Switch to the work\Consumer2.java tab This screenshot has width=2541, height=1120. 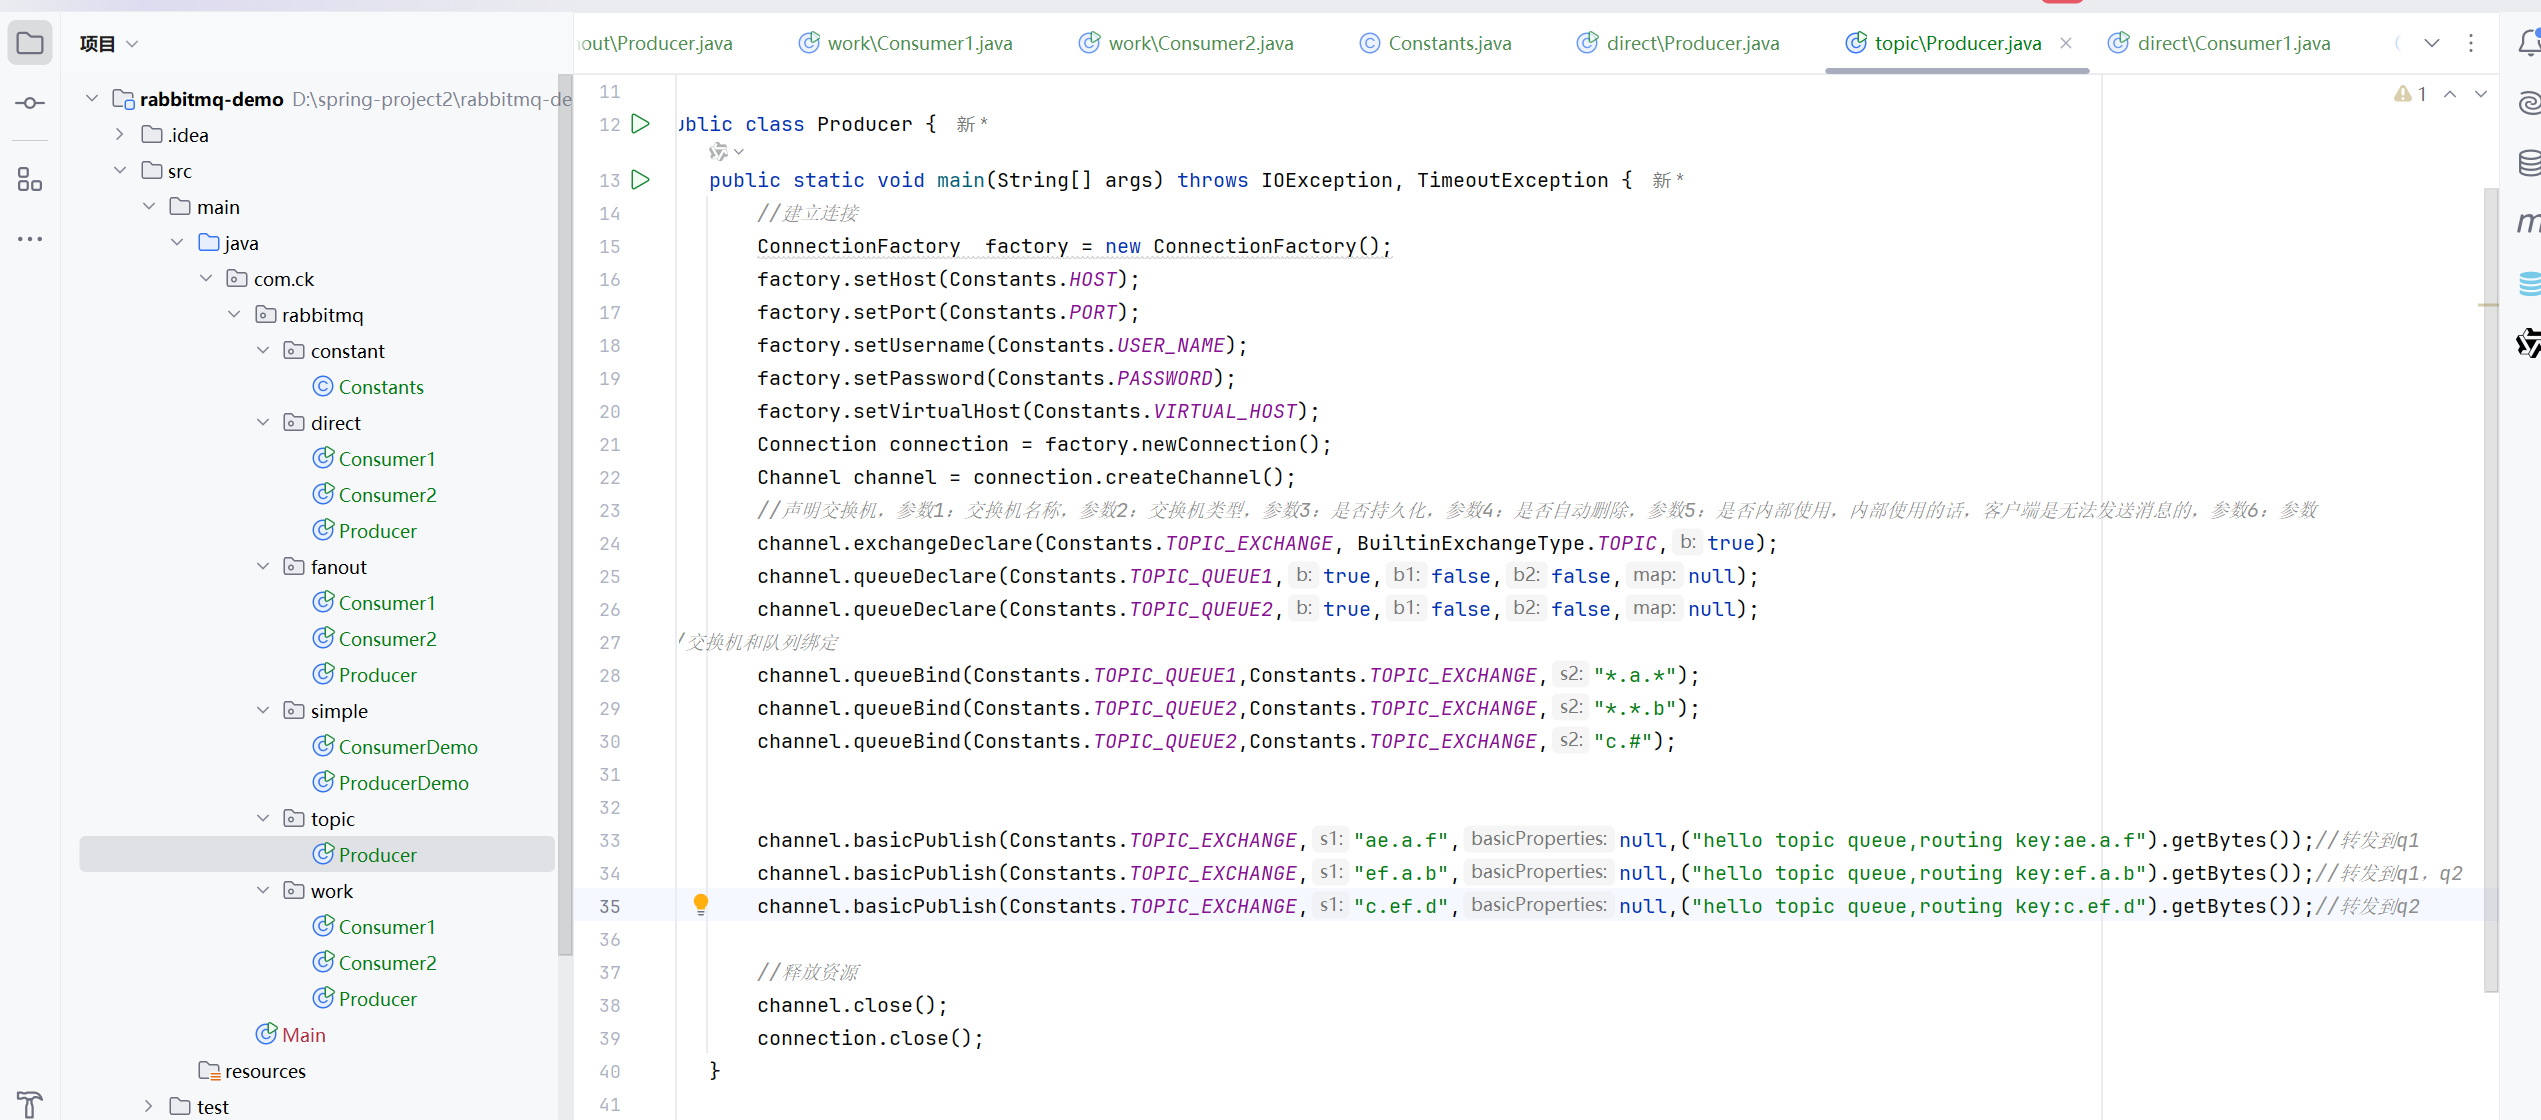click(x=1199, y=43)
